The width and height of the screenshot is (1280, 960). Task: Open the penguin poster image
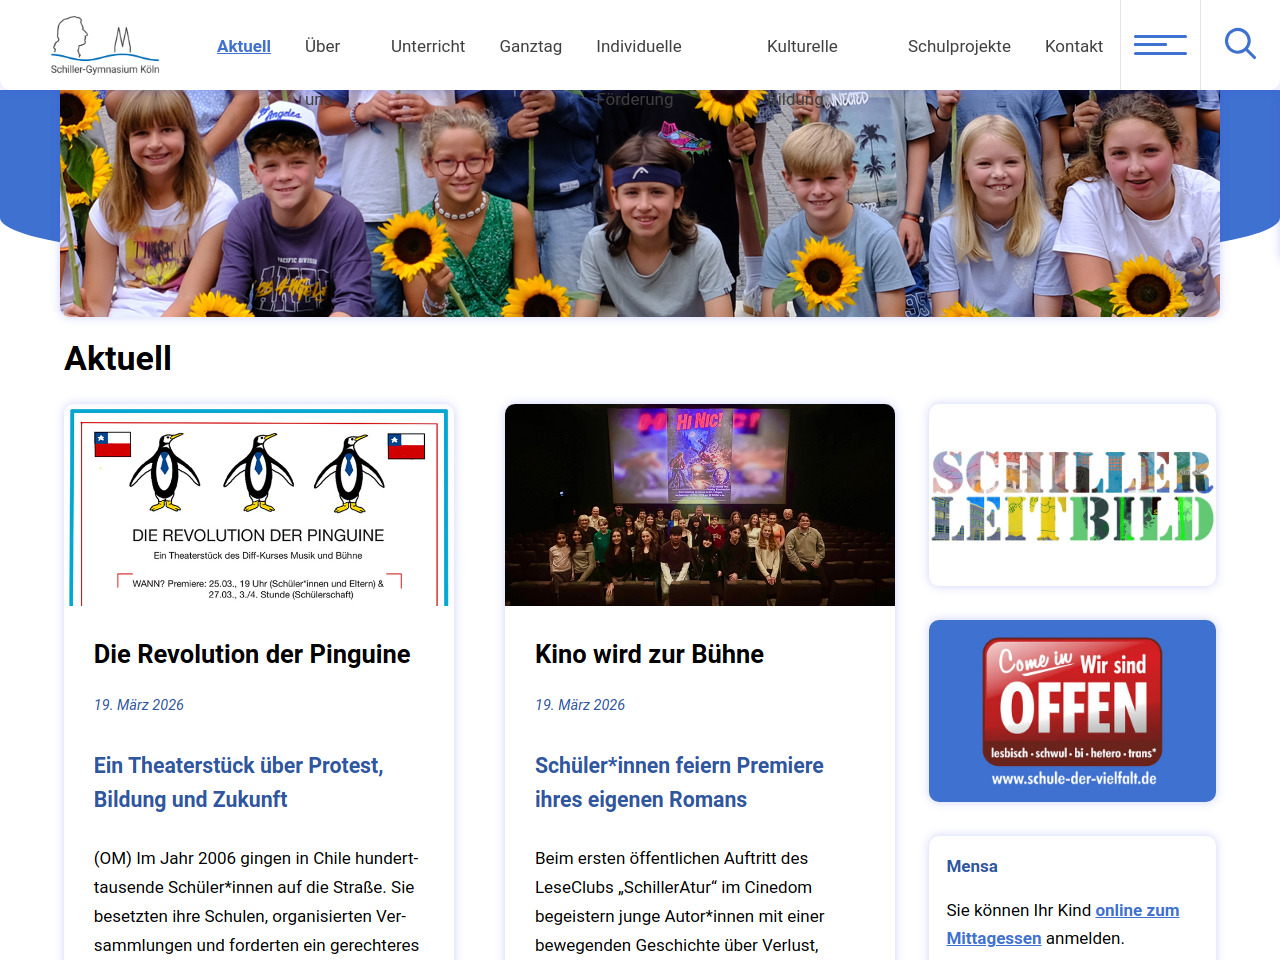[x=259, y=506]
